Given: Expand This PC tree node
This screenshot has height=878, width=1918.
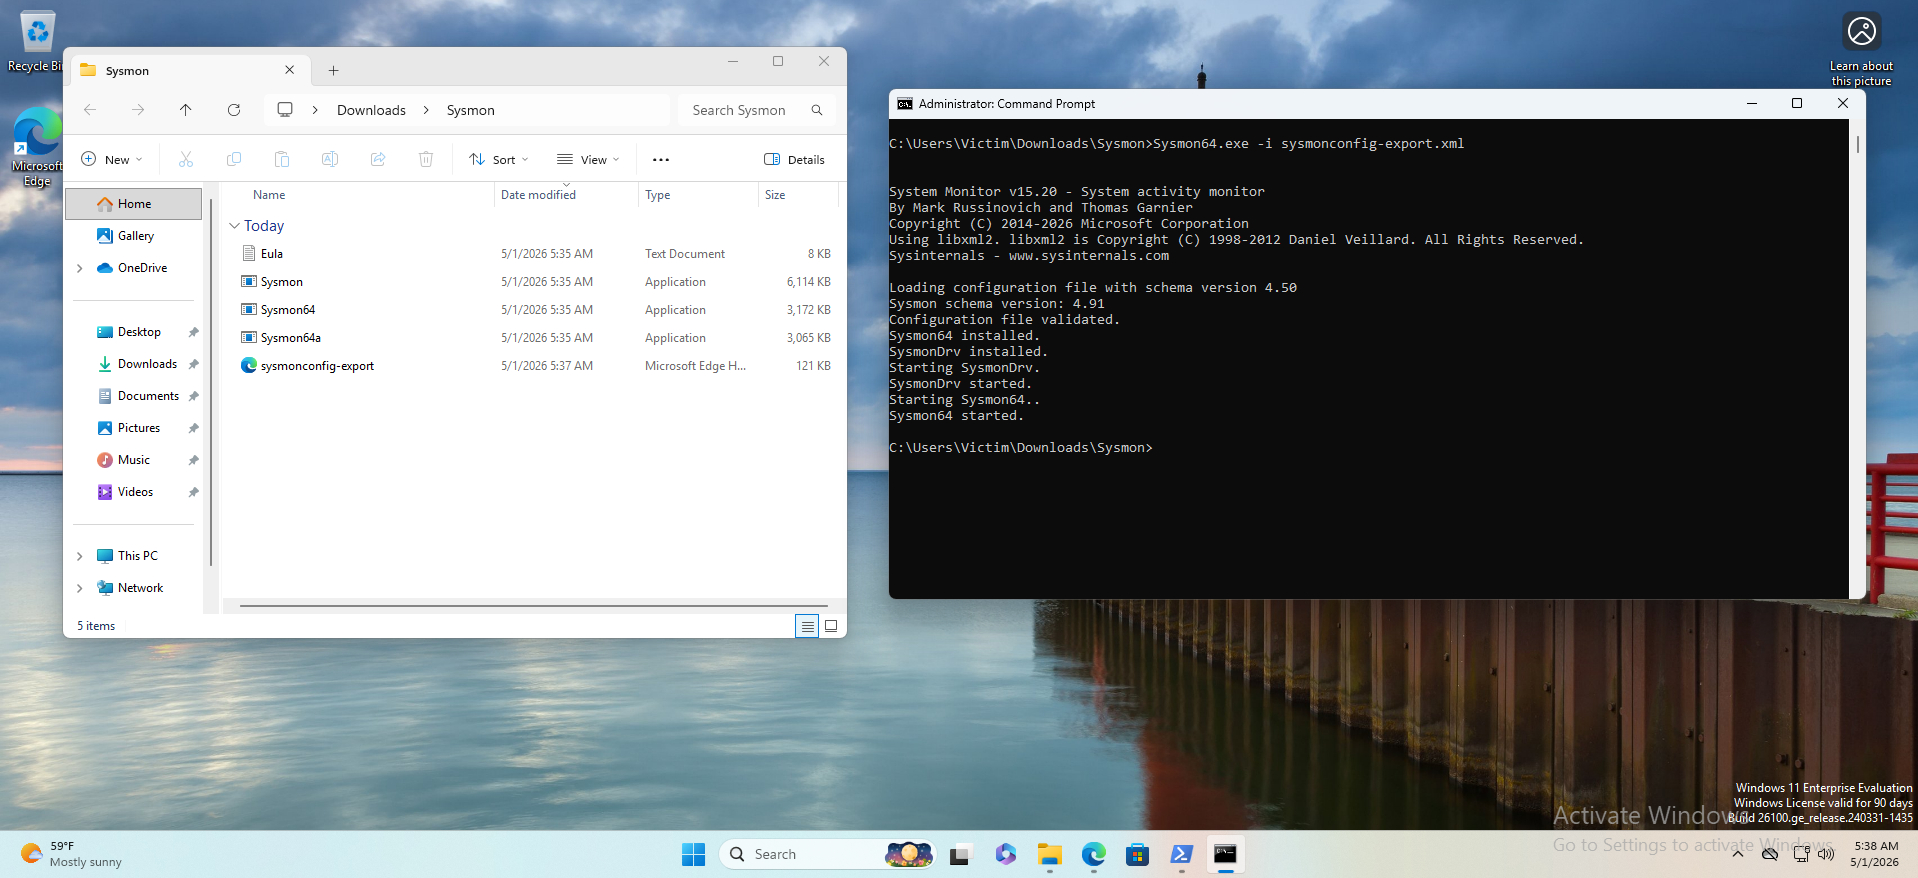Looking at the screenshot, I should (80, 556).
